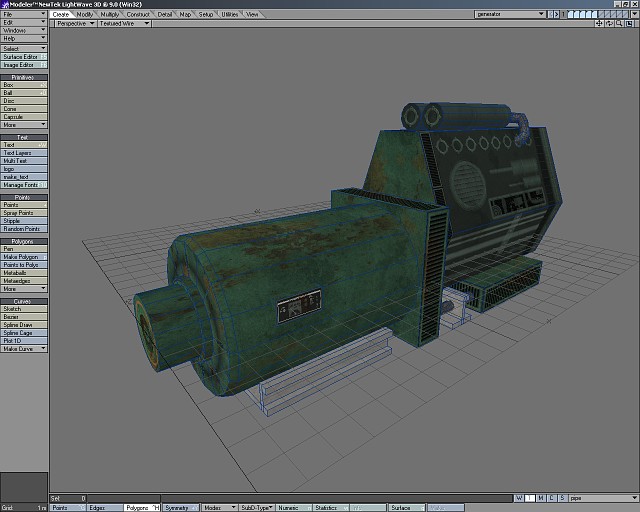Activate the second layer slot button
This screenshot has width=640, height=512.
[577, 14]
